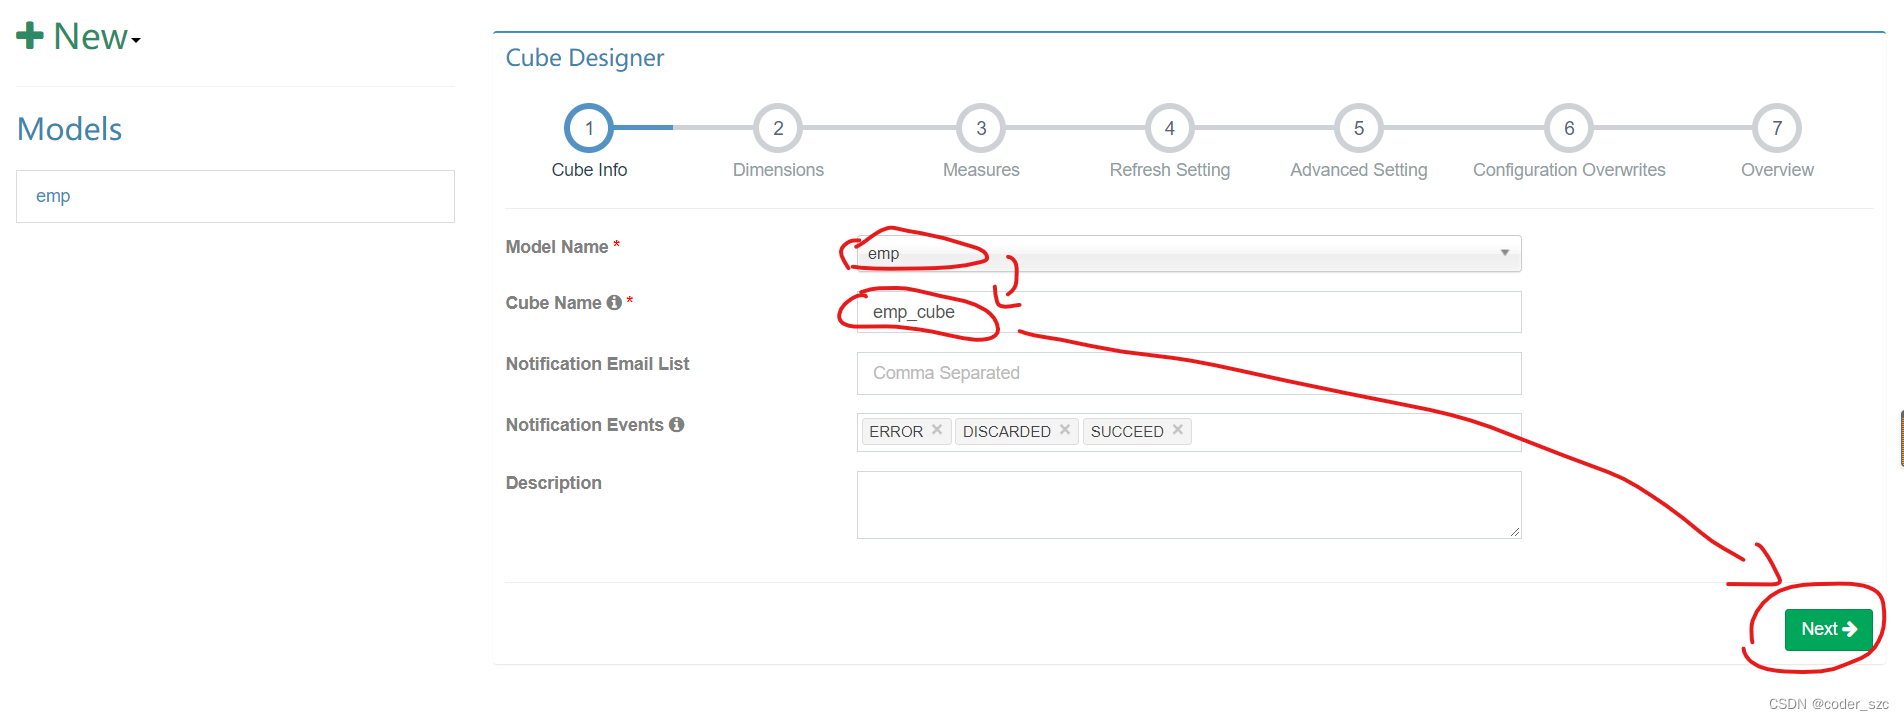Click the Description text area
1904x720 pixels.
pos(1189,505)
